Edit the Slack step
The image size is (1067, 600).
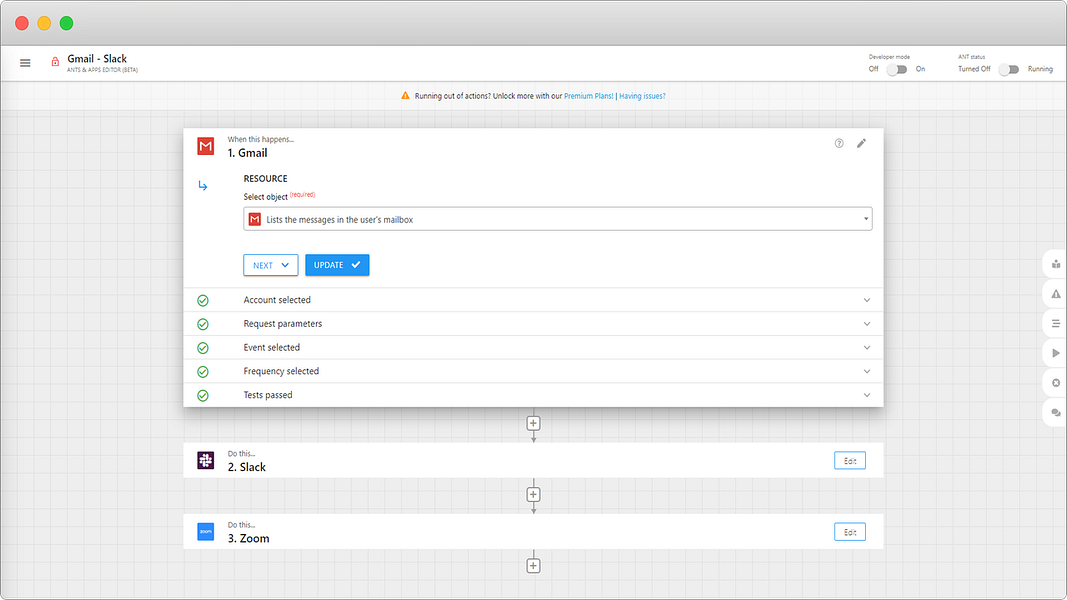pos(850,461)
